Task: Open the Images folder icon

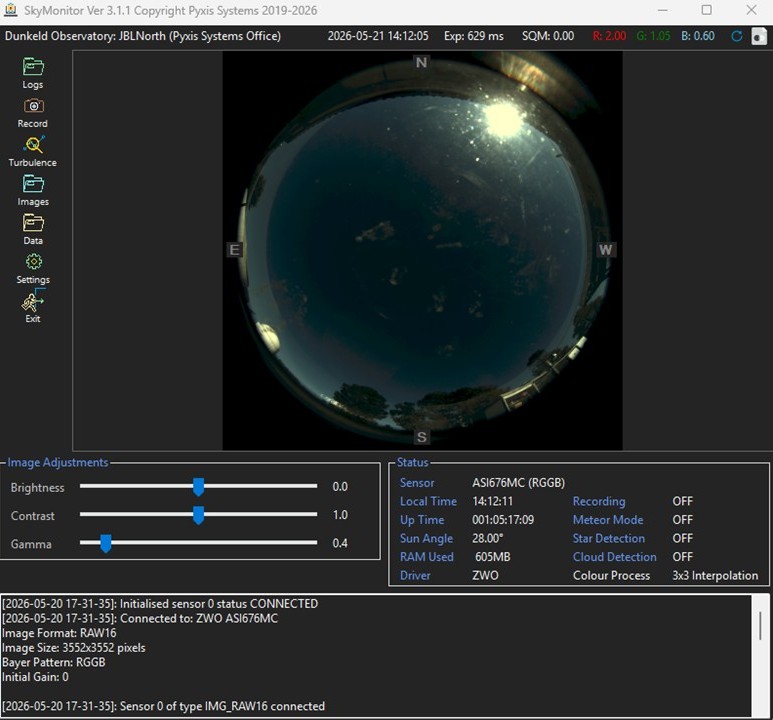Action: tap(33, 183)
